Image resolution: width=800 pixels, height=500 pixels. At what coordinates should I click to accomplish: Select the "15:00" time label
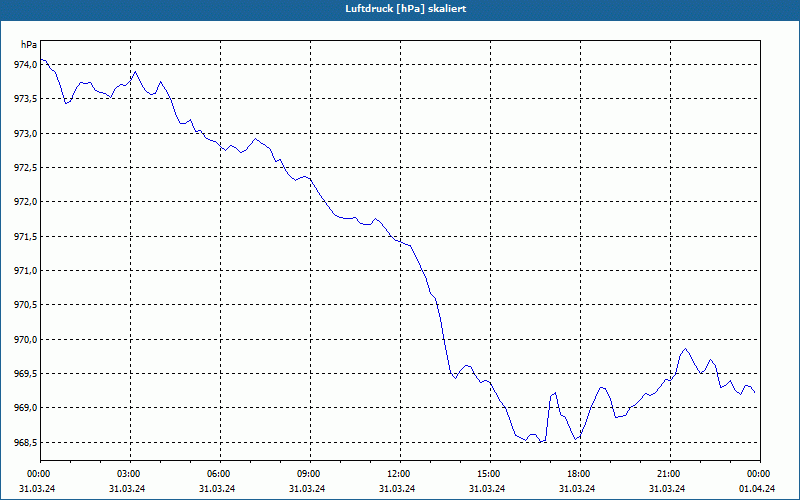pos(490,474)
